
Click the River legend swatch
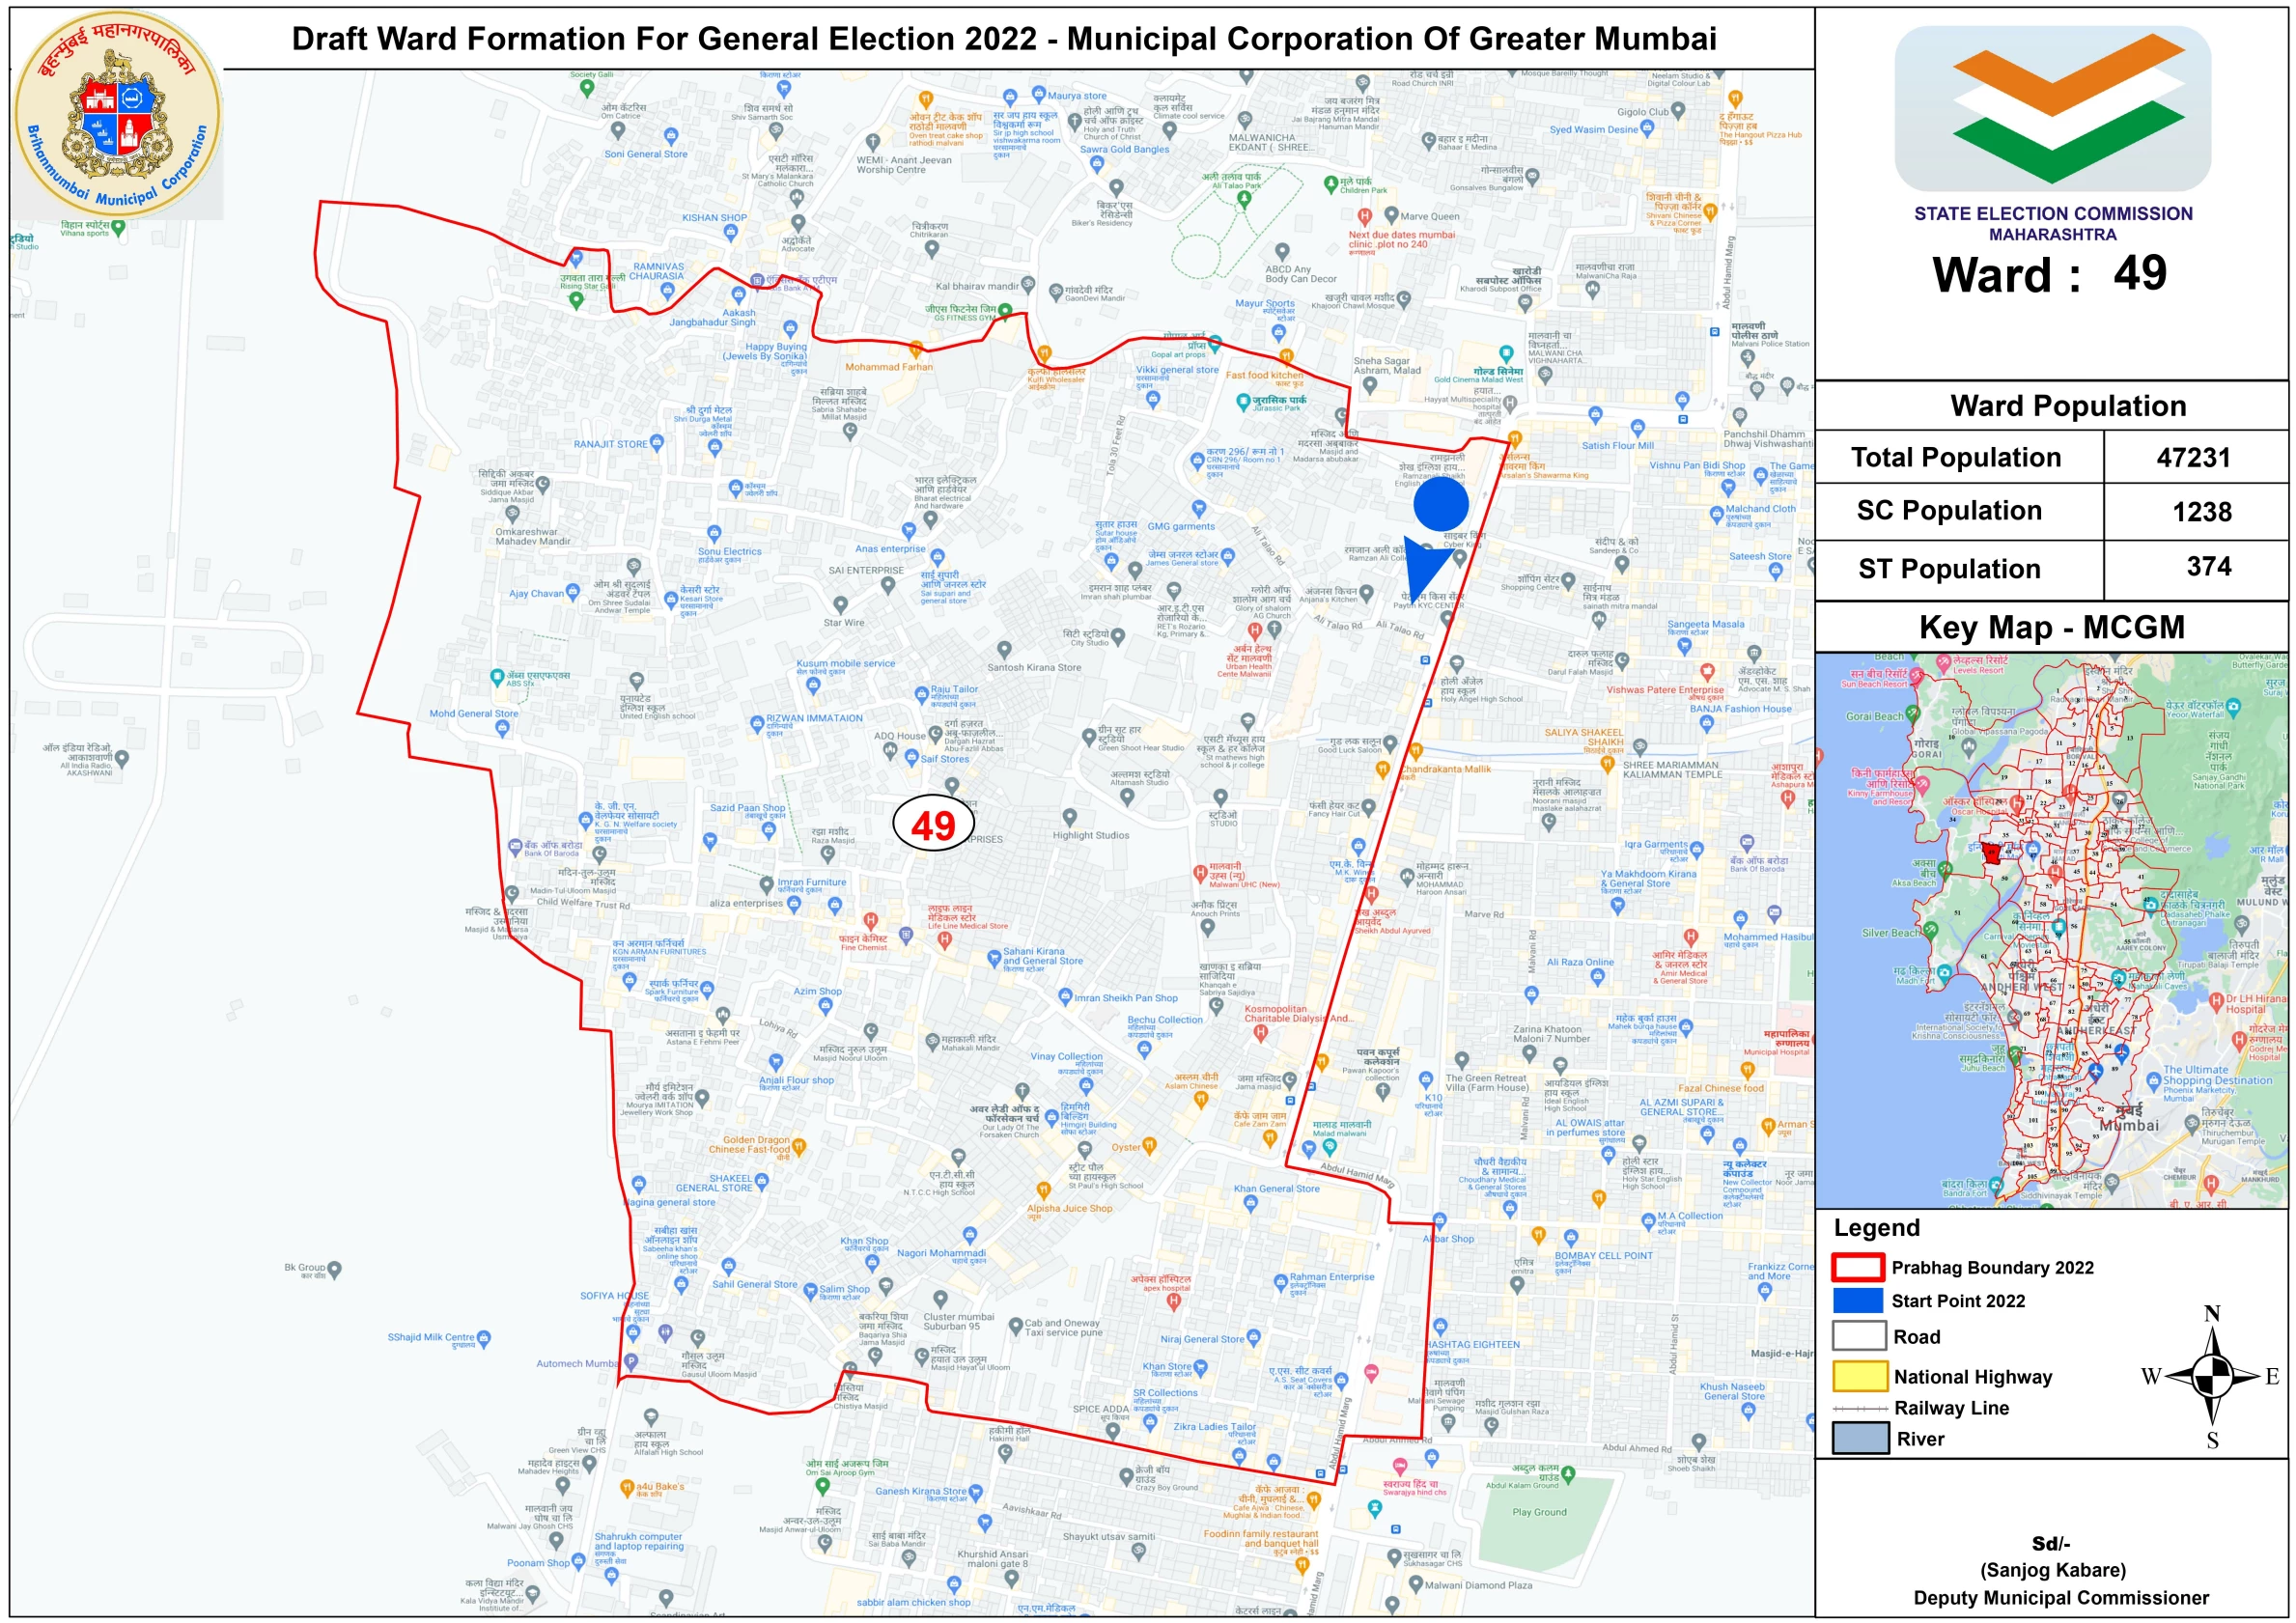click(1859, 1438)
